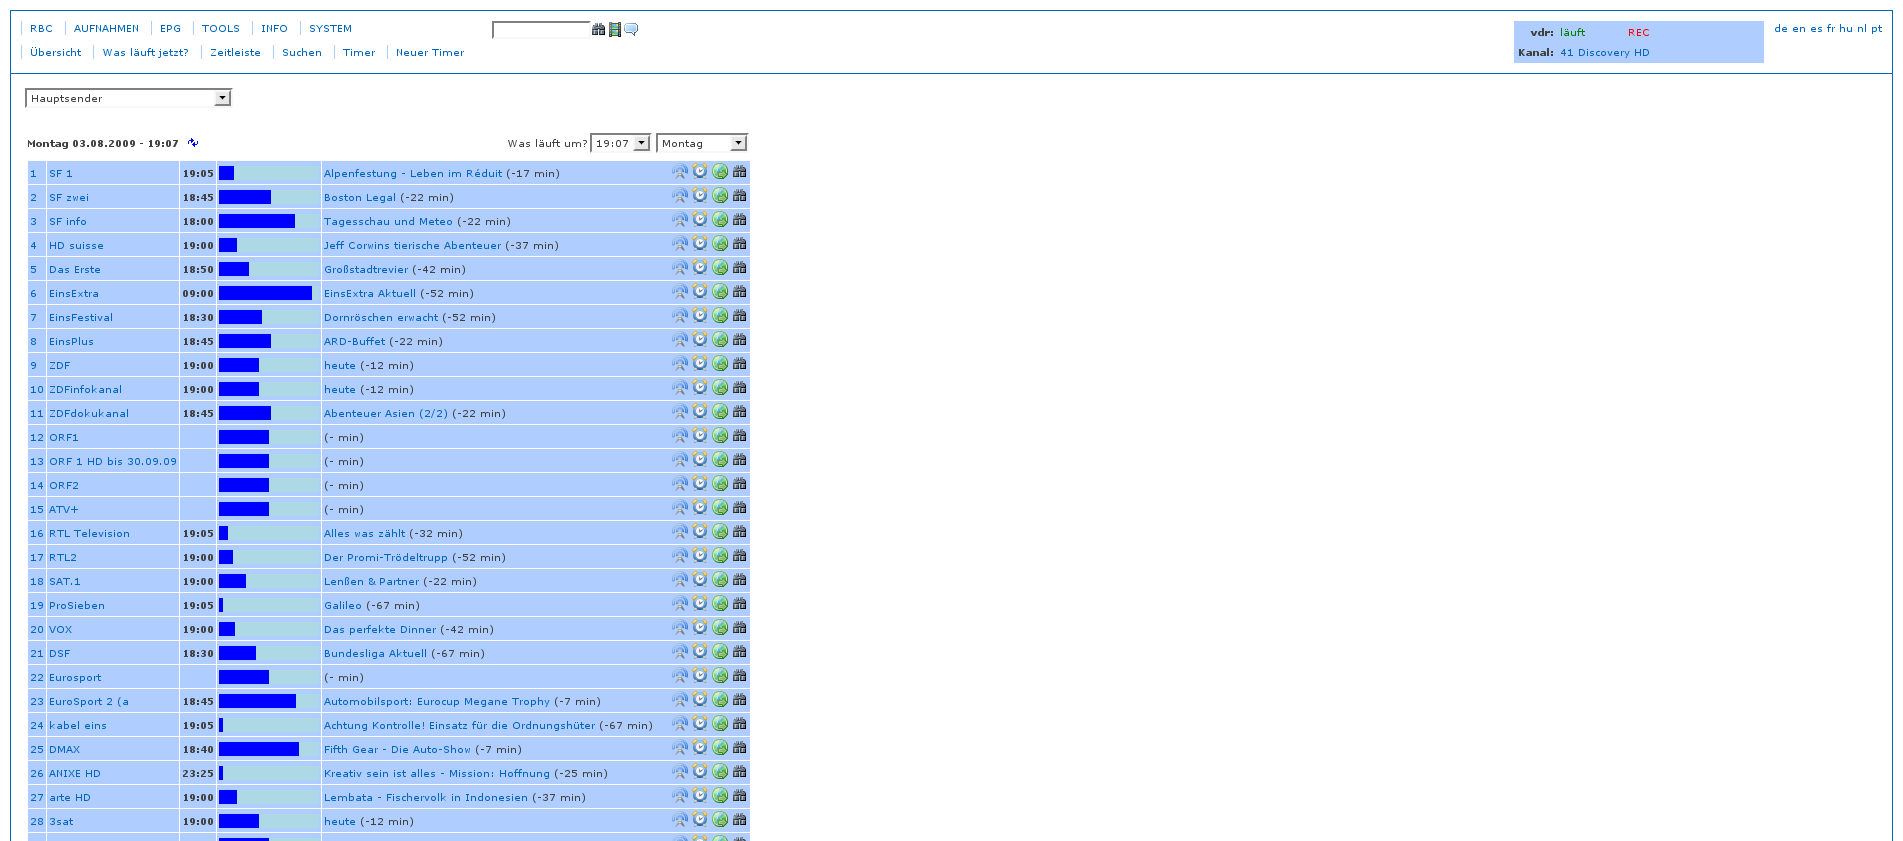Click the progress bar in the SF info row
The width and height of the screenshot is (1903, 841).
tap(268, 221)
